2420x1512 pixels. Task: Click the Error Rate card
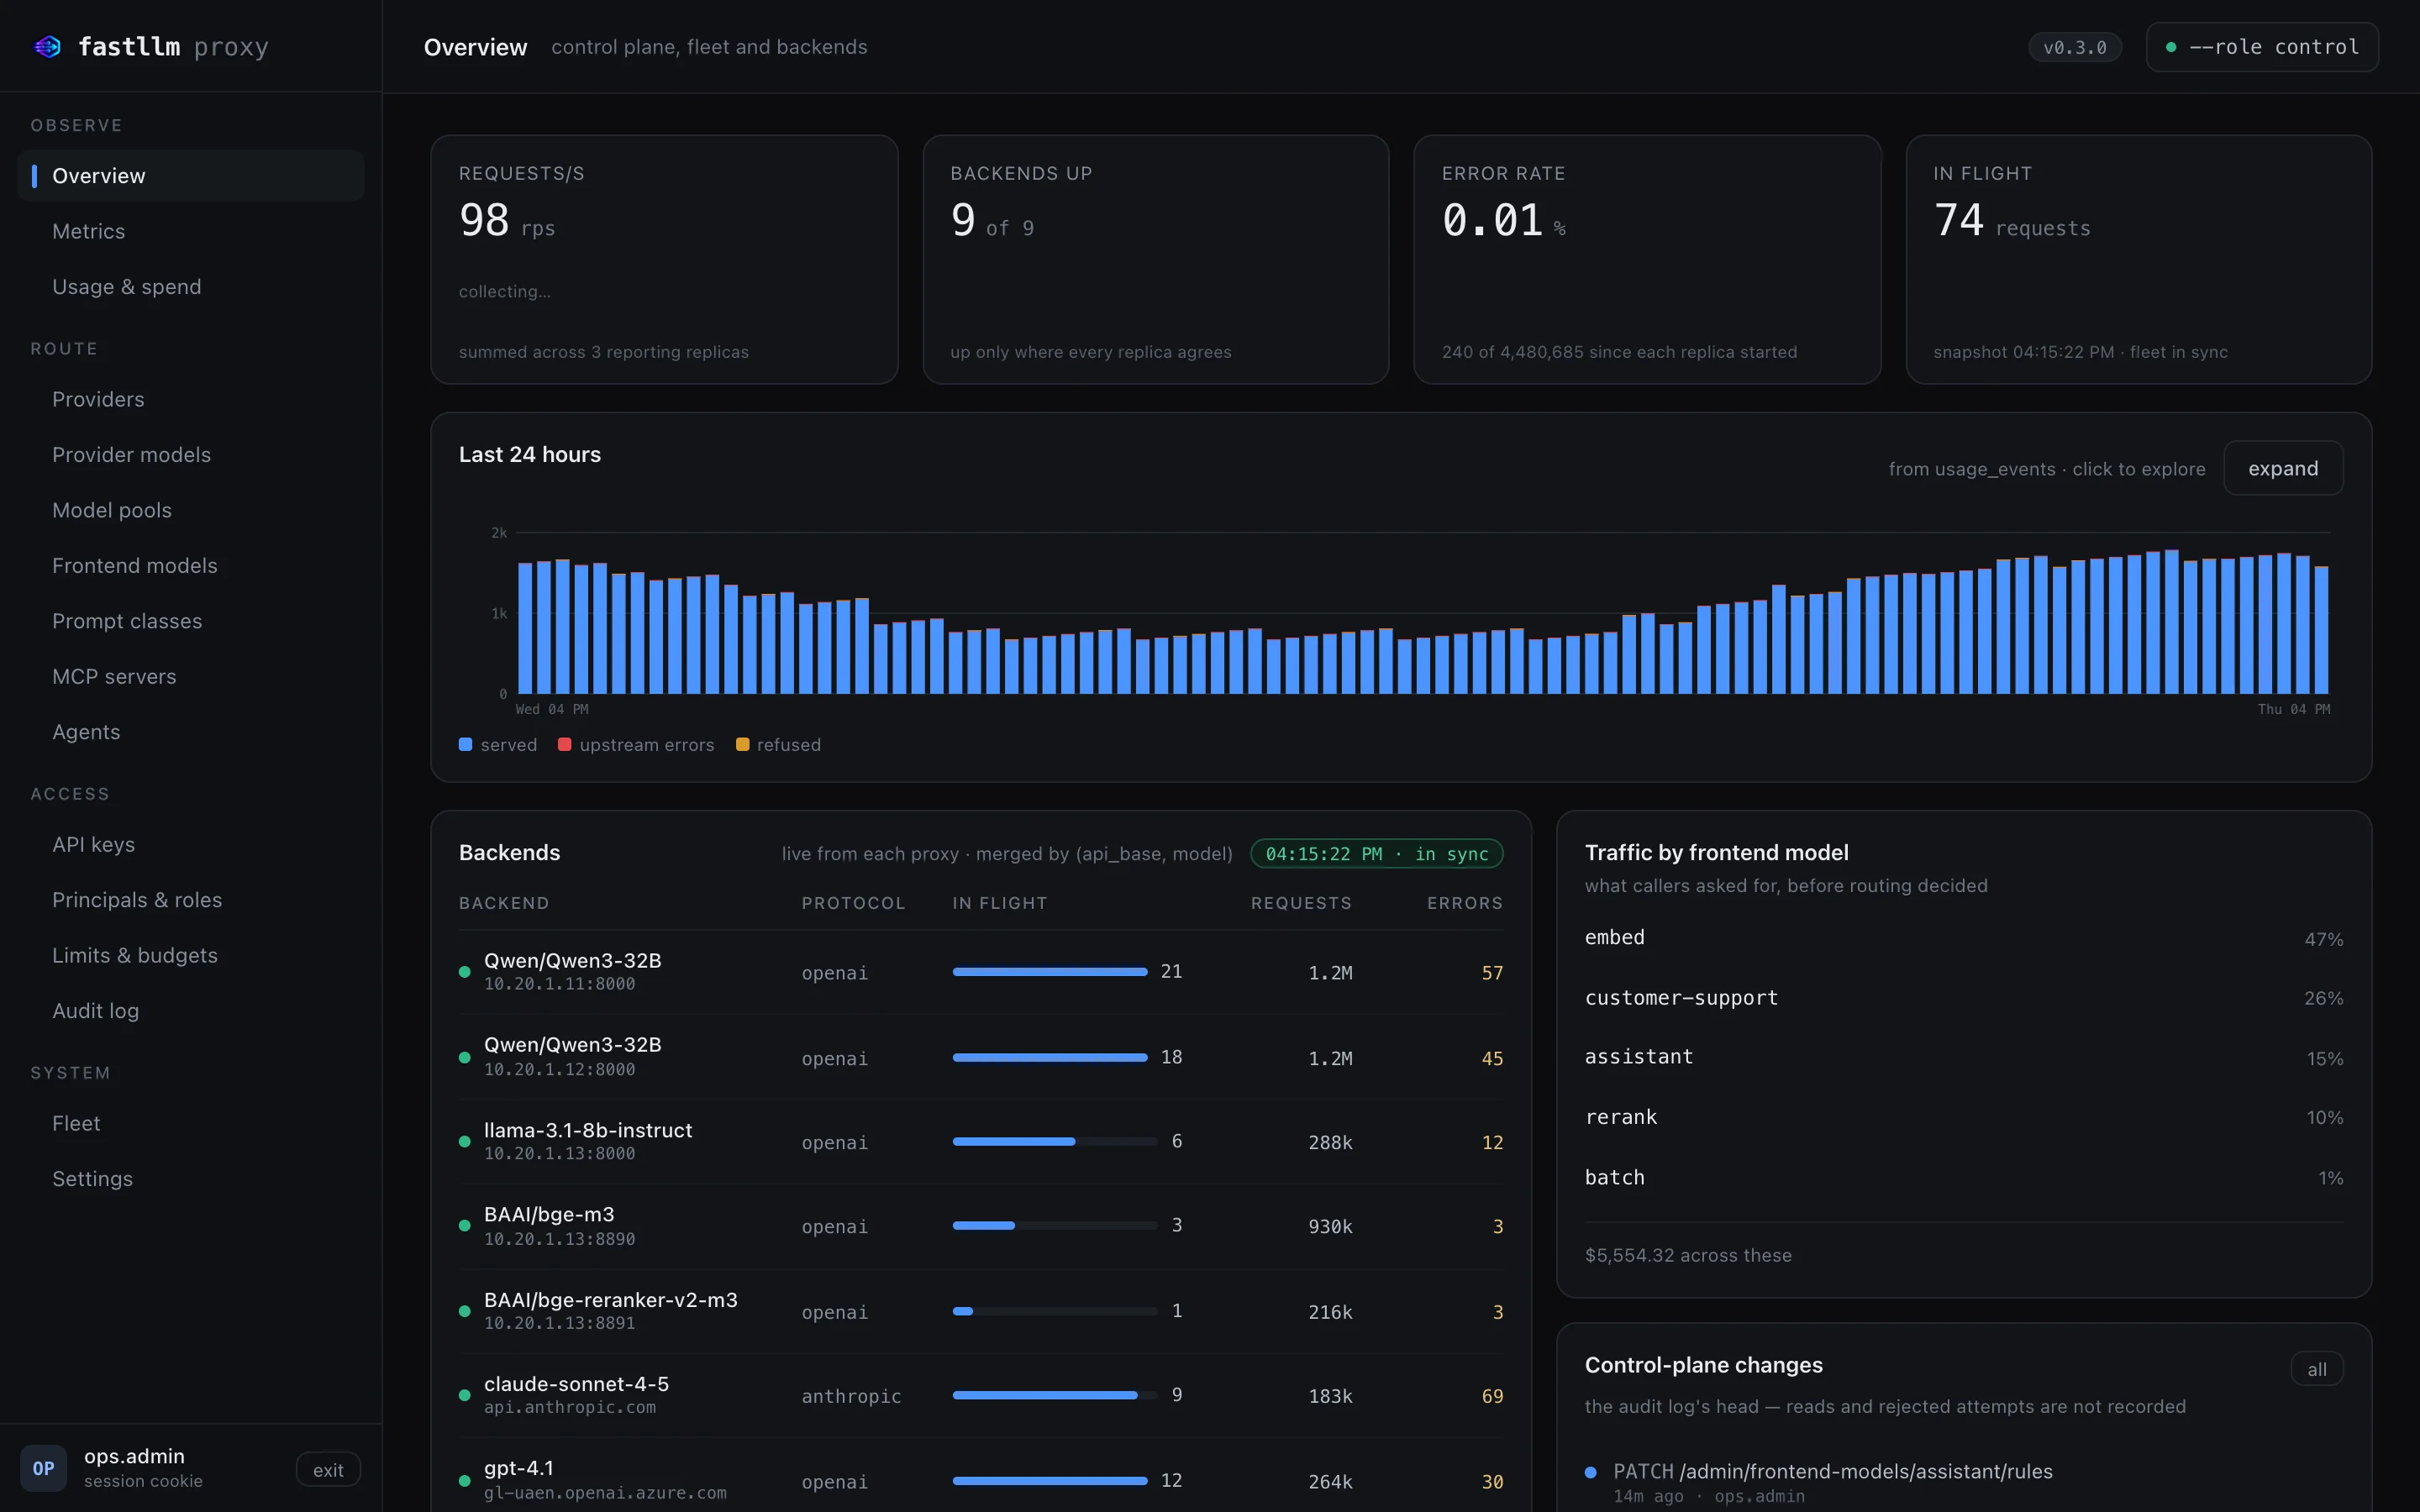(1647, 260)
